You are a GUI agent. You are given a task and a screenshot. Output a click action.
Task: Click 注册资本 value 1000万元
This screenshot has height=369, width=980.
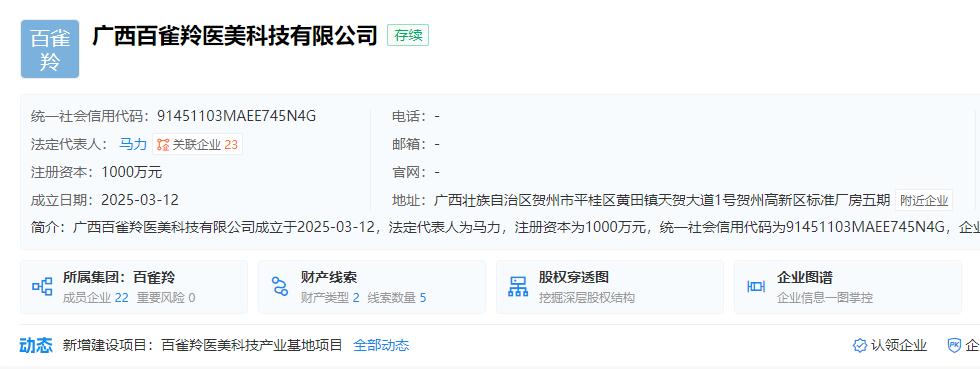tap(132, 172)
